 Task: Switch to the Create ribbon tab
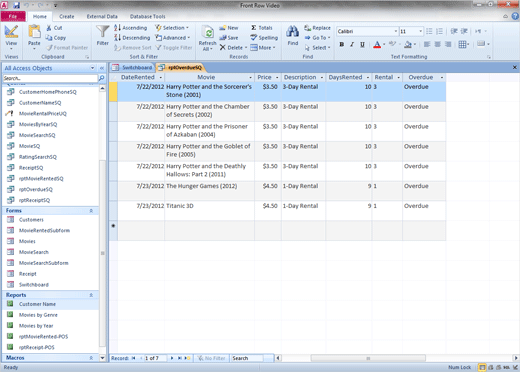[x=67, y=16]
